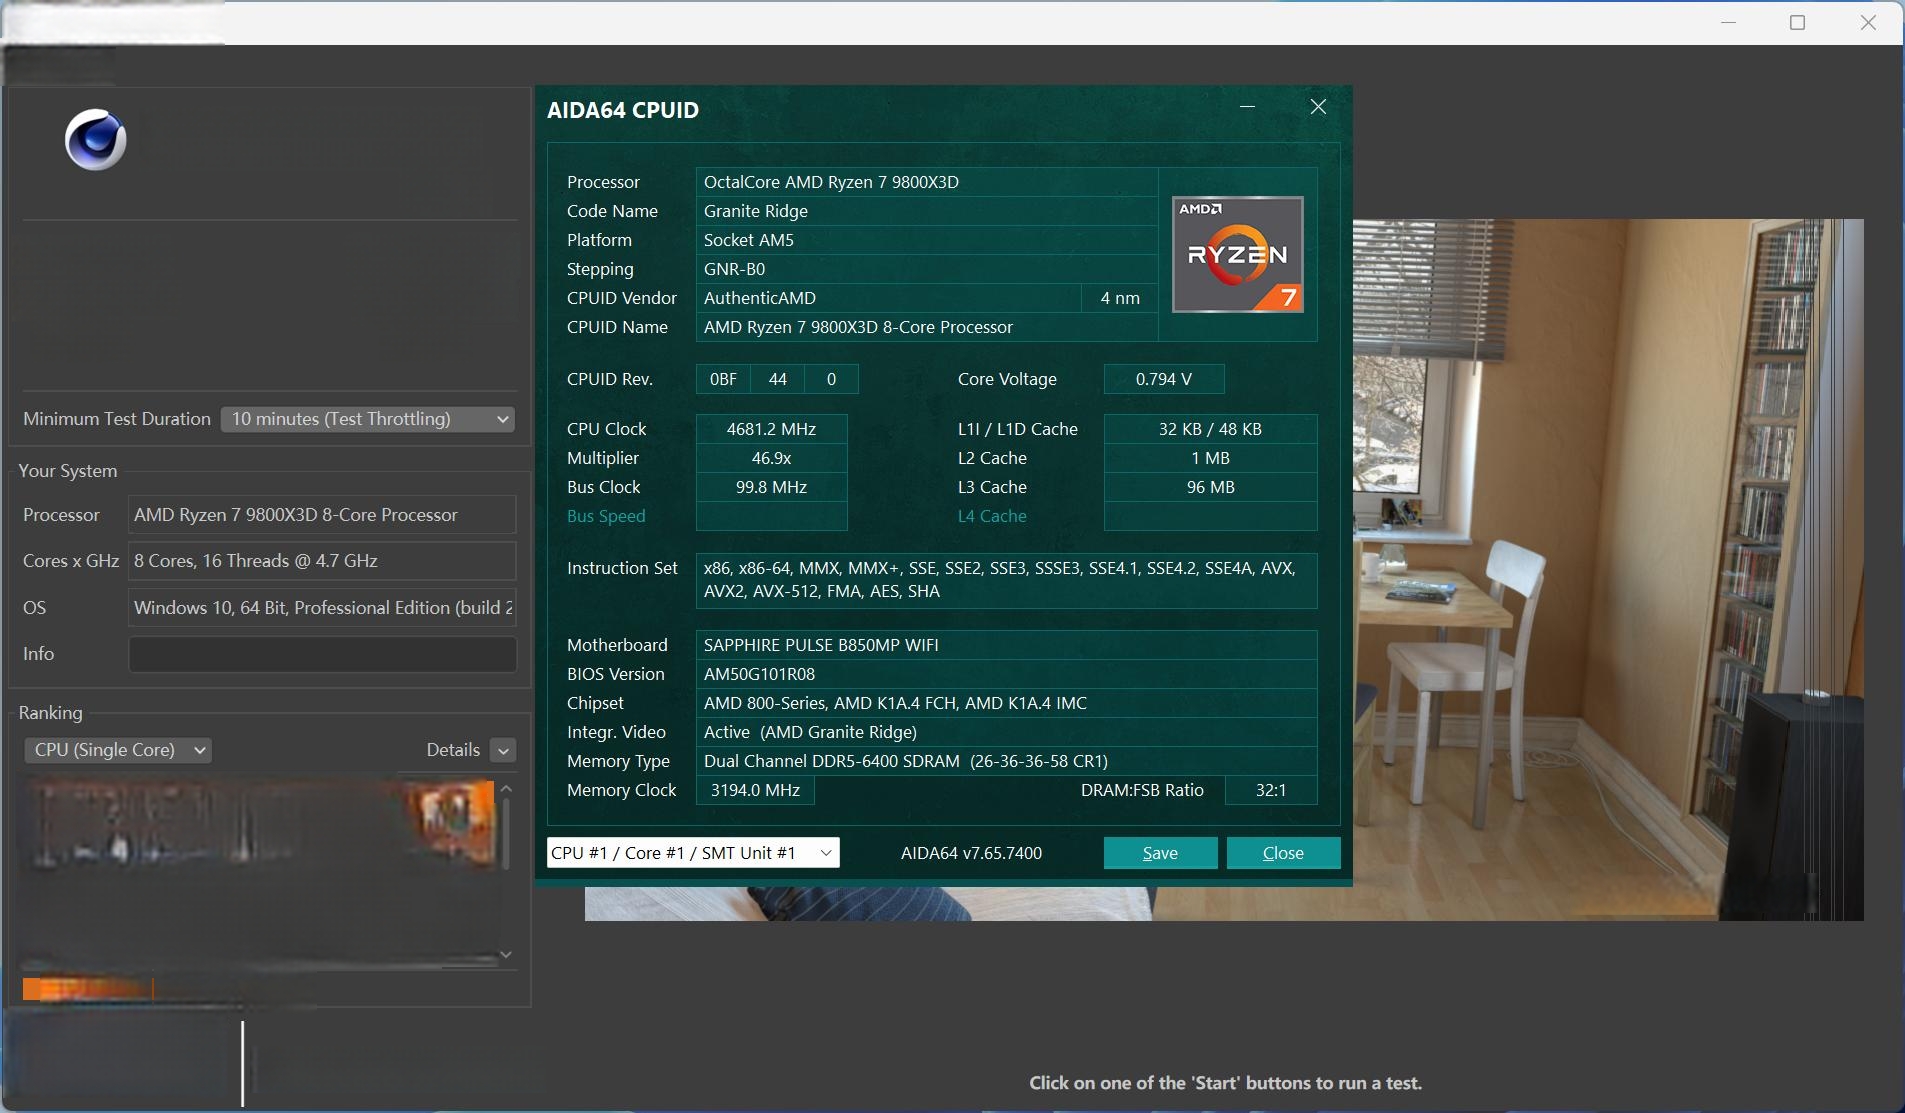Click the CPU Clock value 4681.2 MHz
The image size is (1905, 1113).
pyautogui.click(x=771, y=429)
